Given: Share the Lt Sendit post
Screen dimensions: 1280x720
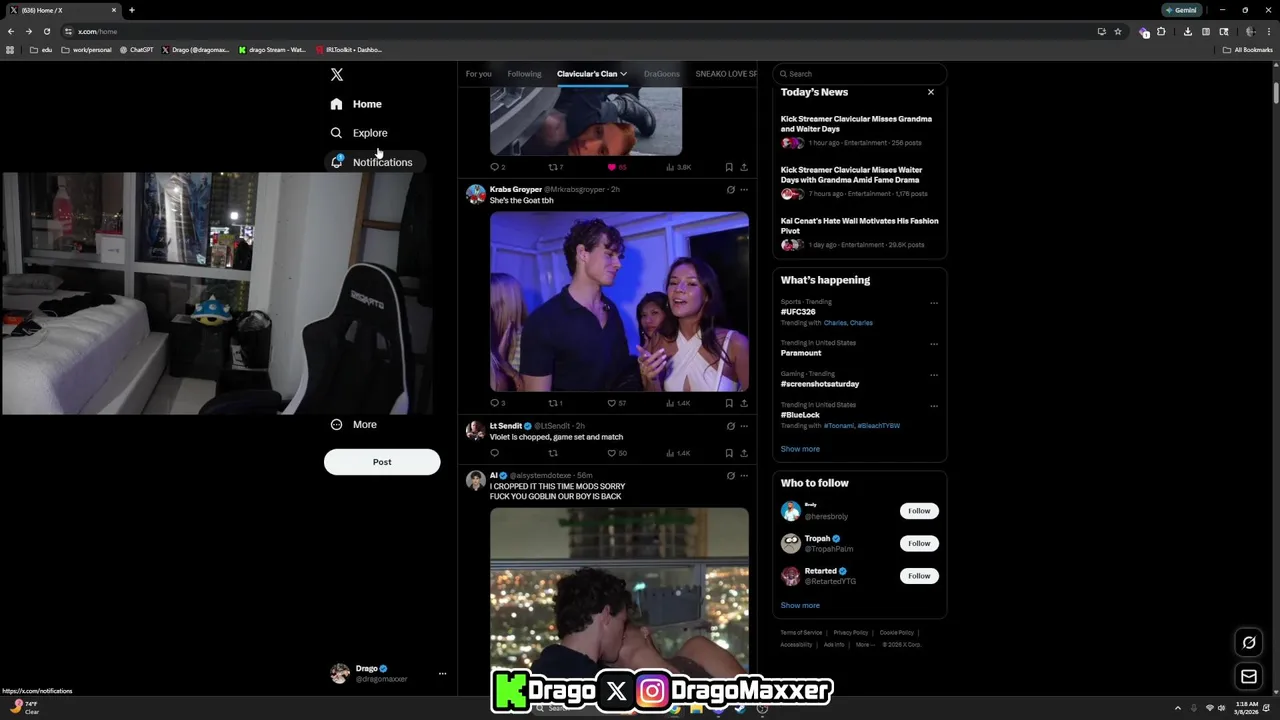Looking at the screenshot, I should [x=744, y=453].
